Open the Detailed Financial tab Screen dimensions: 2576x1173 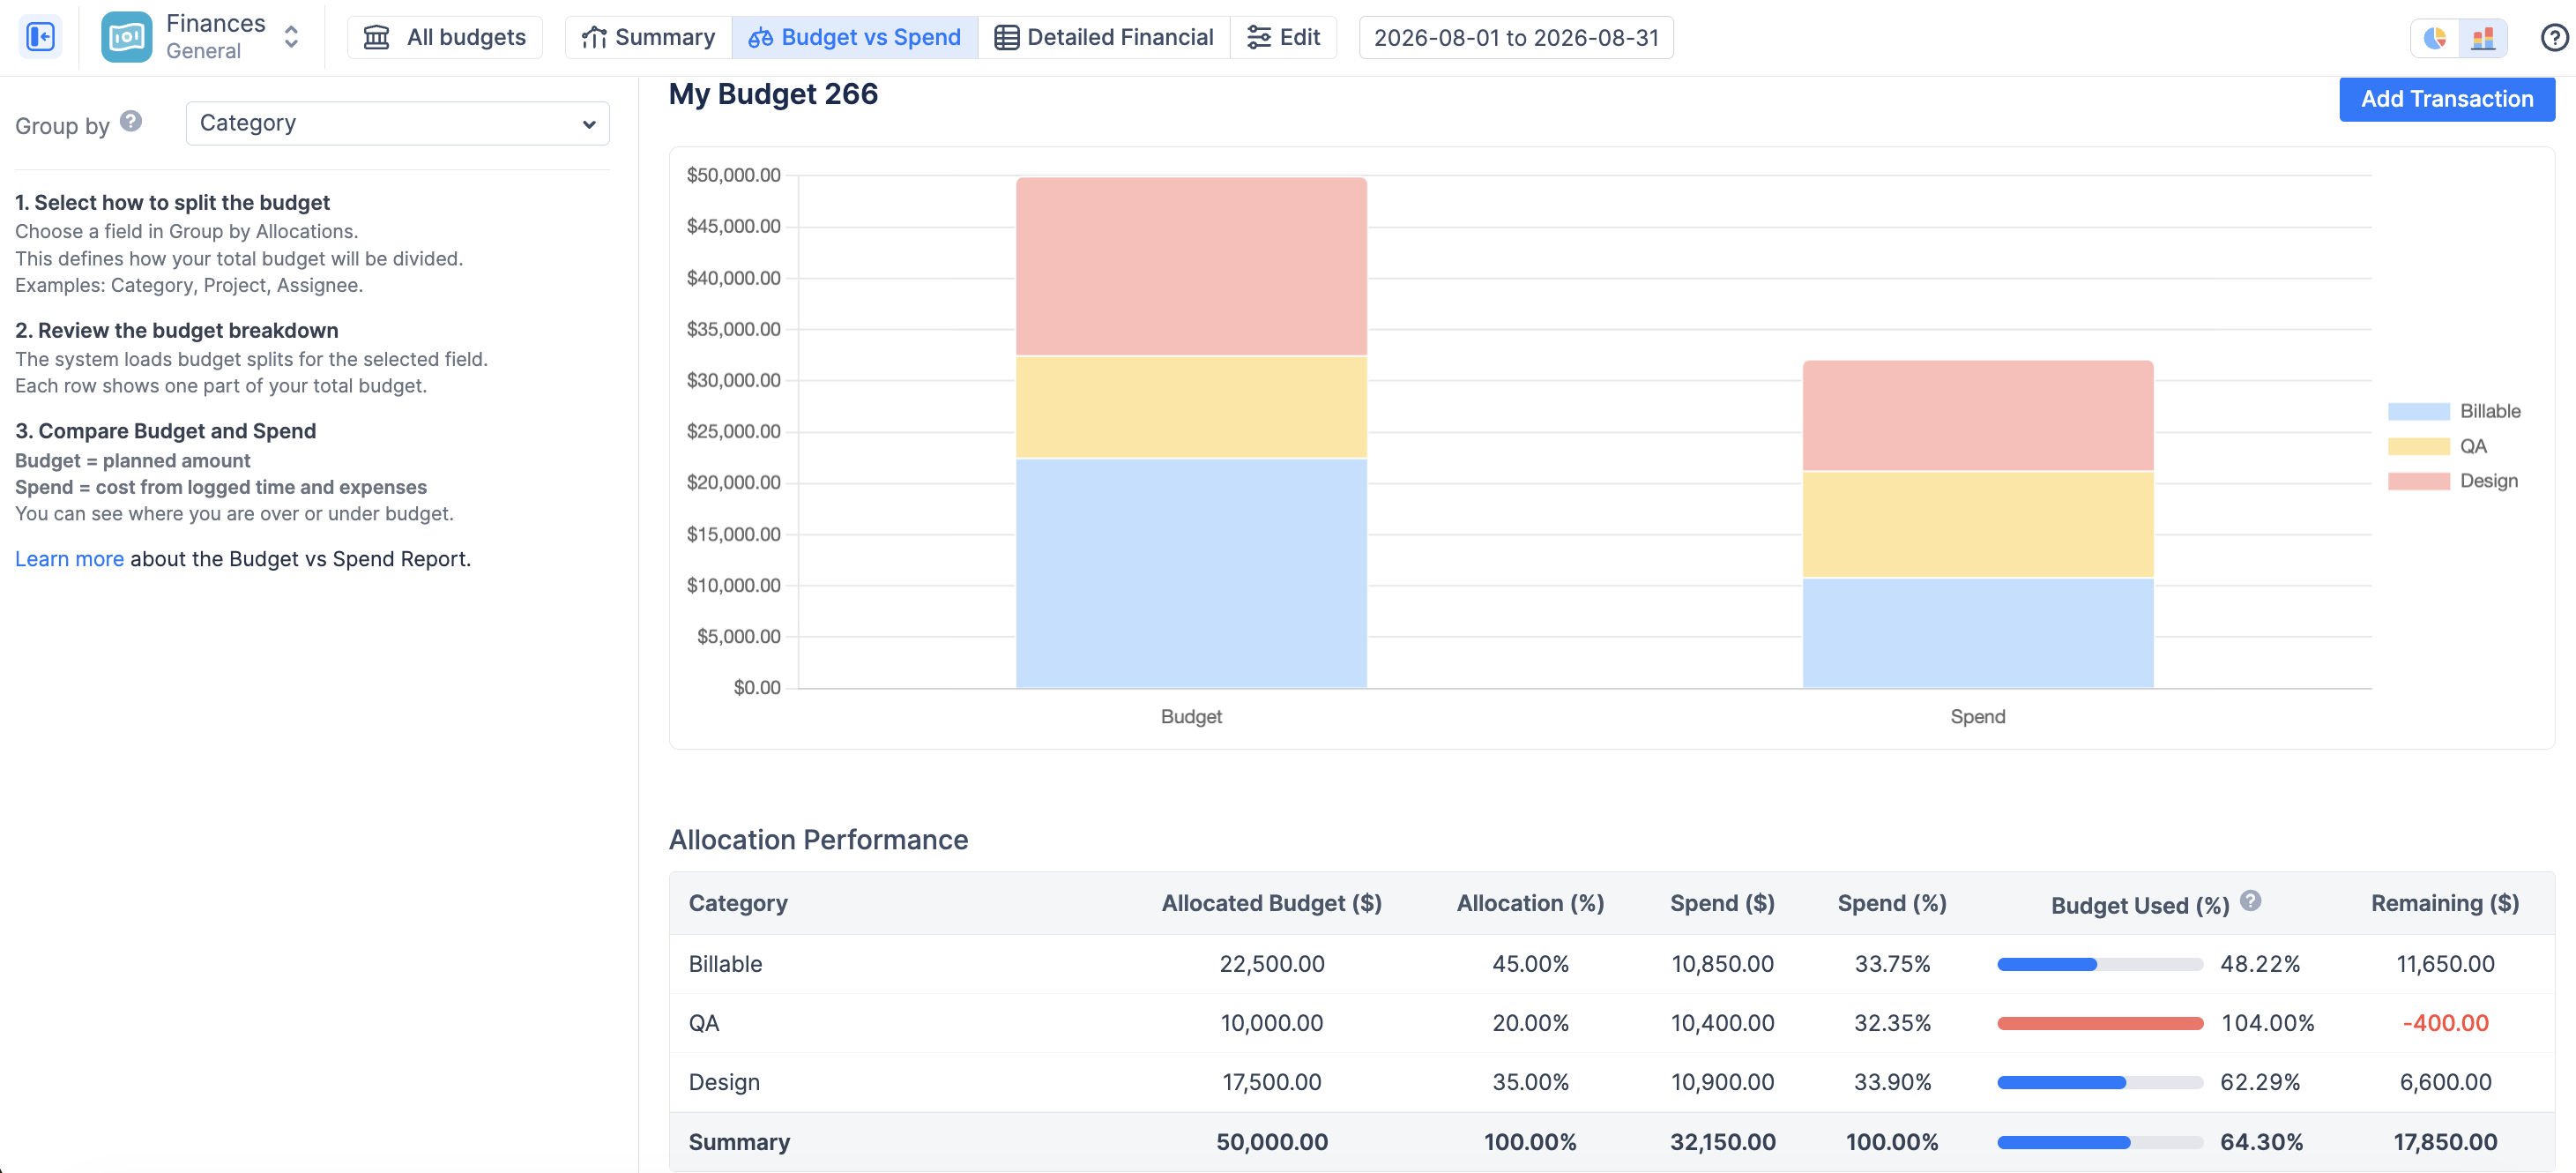[x=1104, y=37]
